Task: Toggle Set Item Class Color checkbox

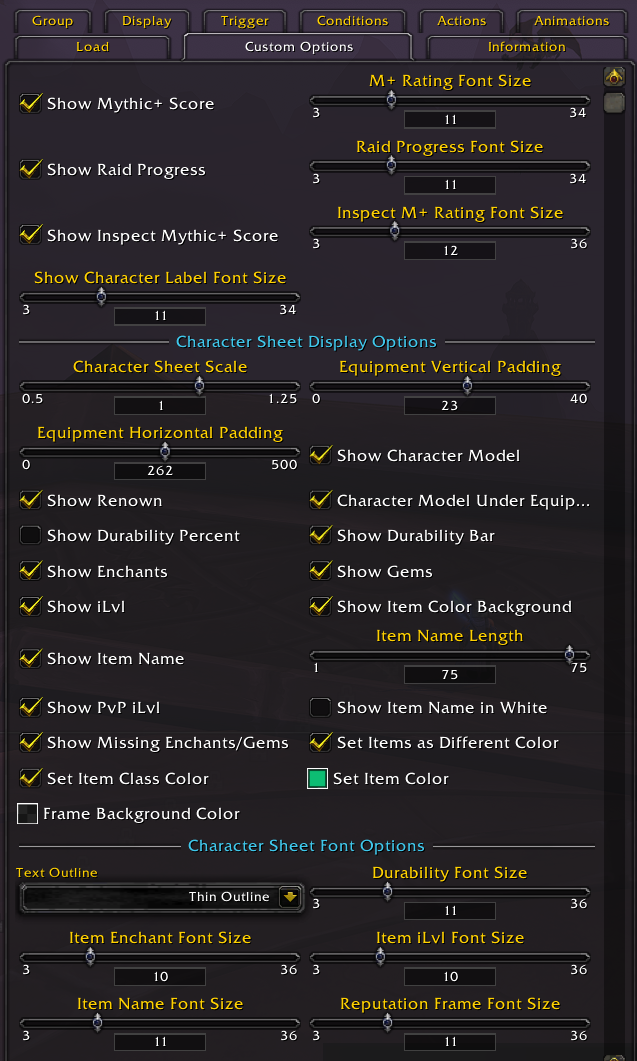Action: point(31,779)
